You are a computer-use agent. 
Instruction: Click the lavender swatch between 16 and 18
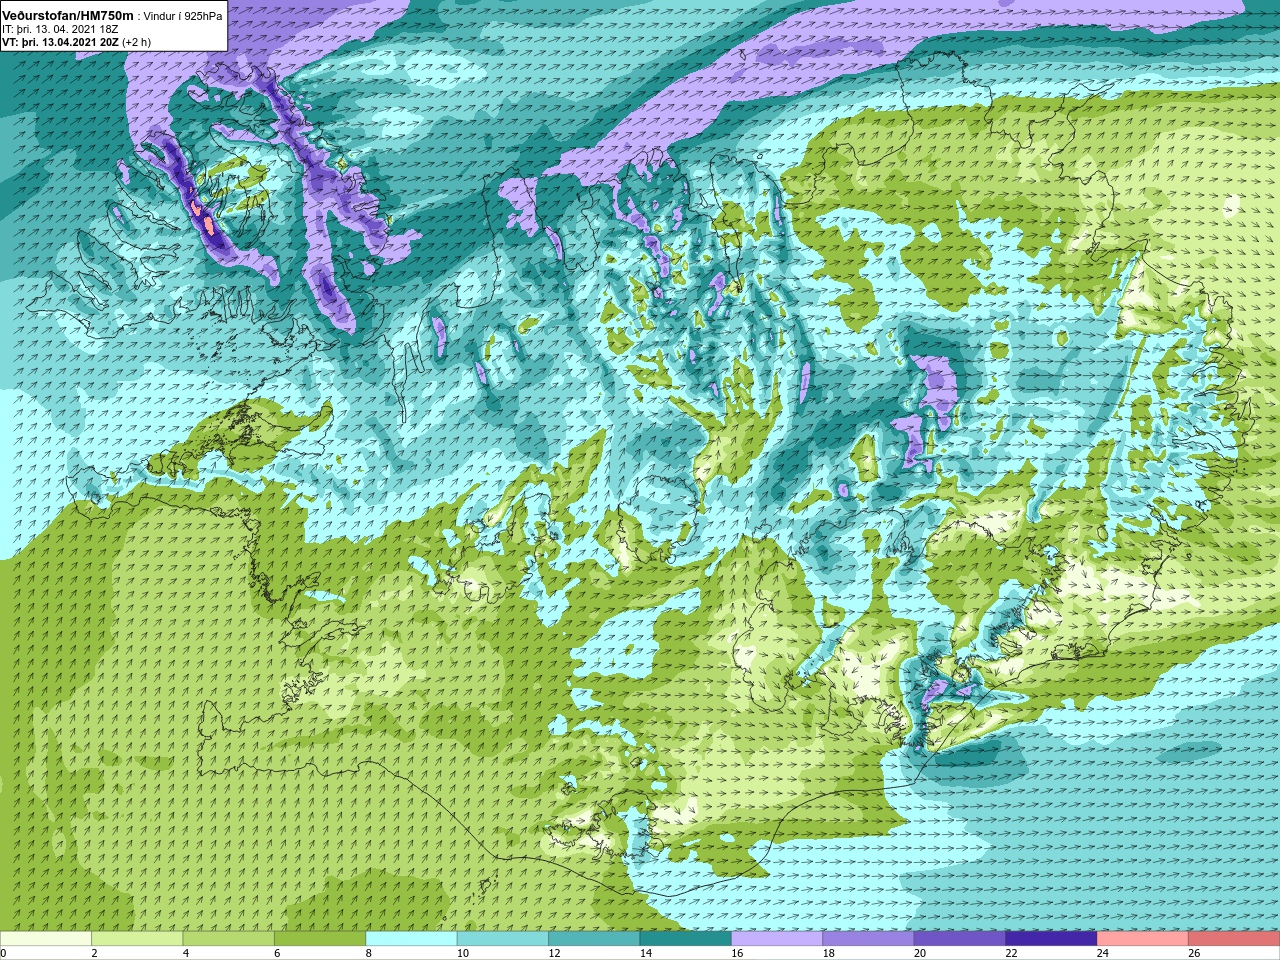point(778,938)
